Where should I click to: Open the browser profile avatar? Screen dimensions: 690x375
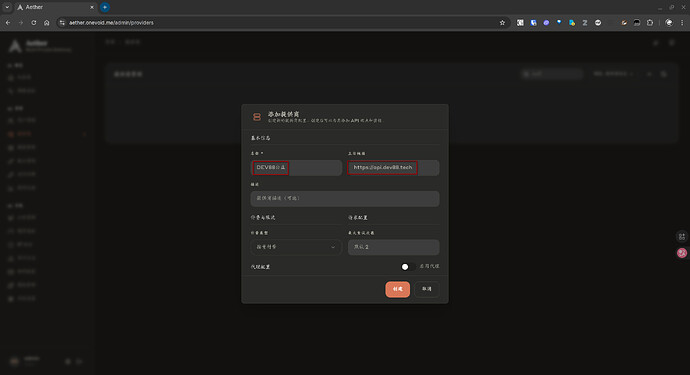pyautogui.click(x=669, y=22)
